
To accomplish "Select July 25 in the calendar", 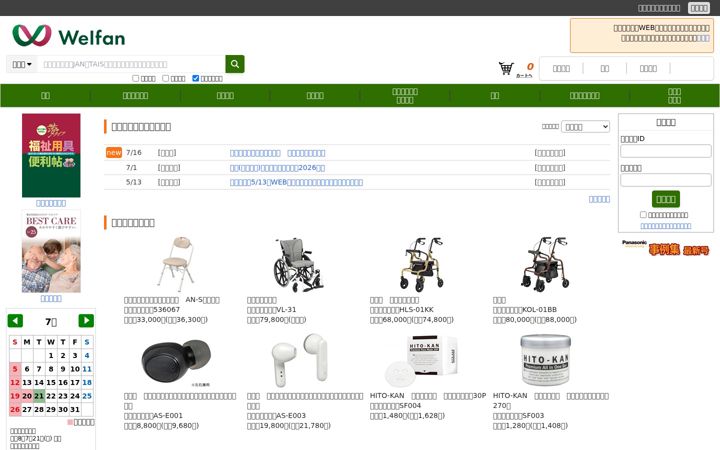I will 87,396.
